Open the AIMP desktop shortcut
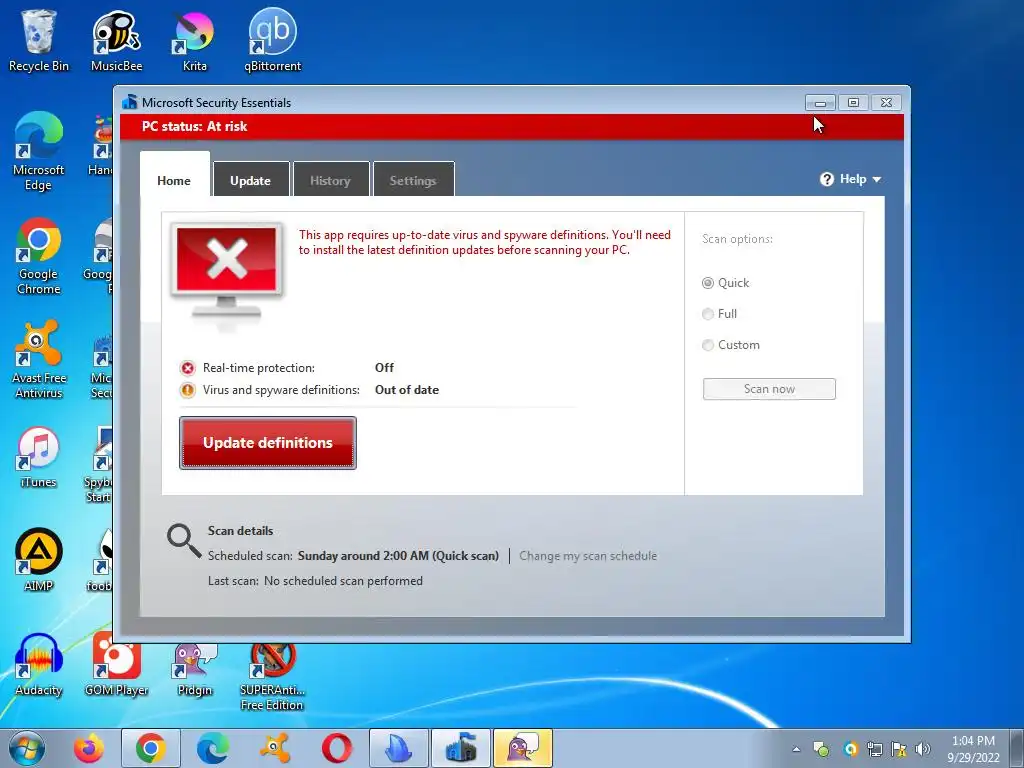The width and height of the screenshot is (1024, 768). click(x=39, y=560)
